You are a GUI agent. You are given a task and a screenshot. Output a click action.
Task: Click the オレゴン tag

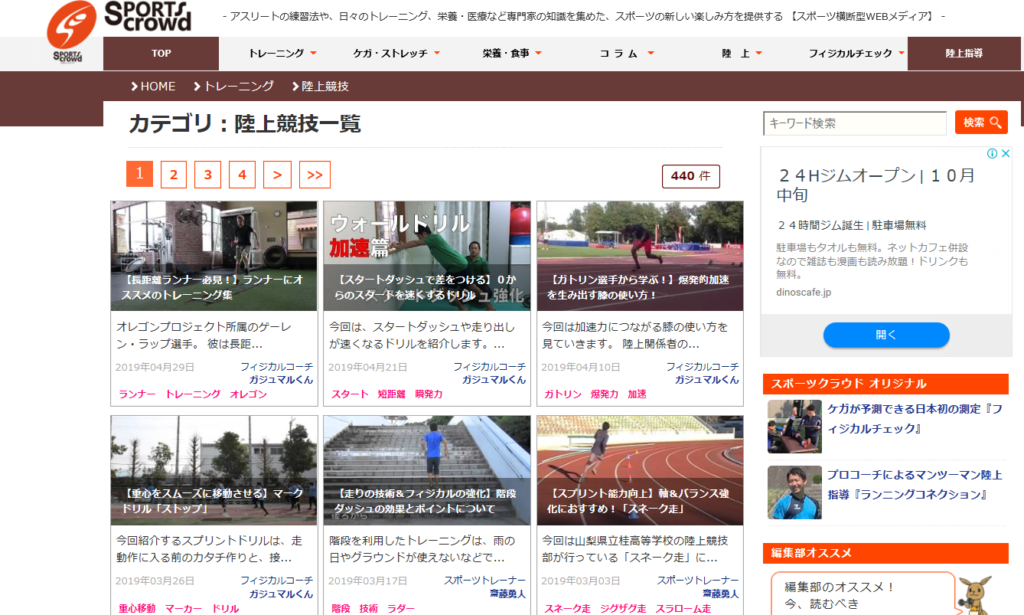pyautogui.click(x=248, y=394)
